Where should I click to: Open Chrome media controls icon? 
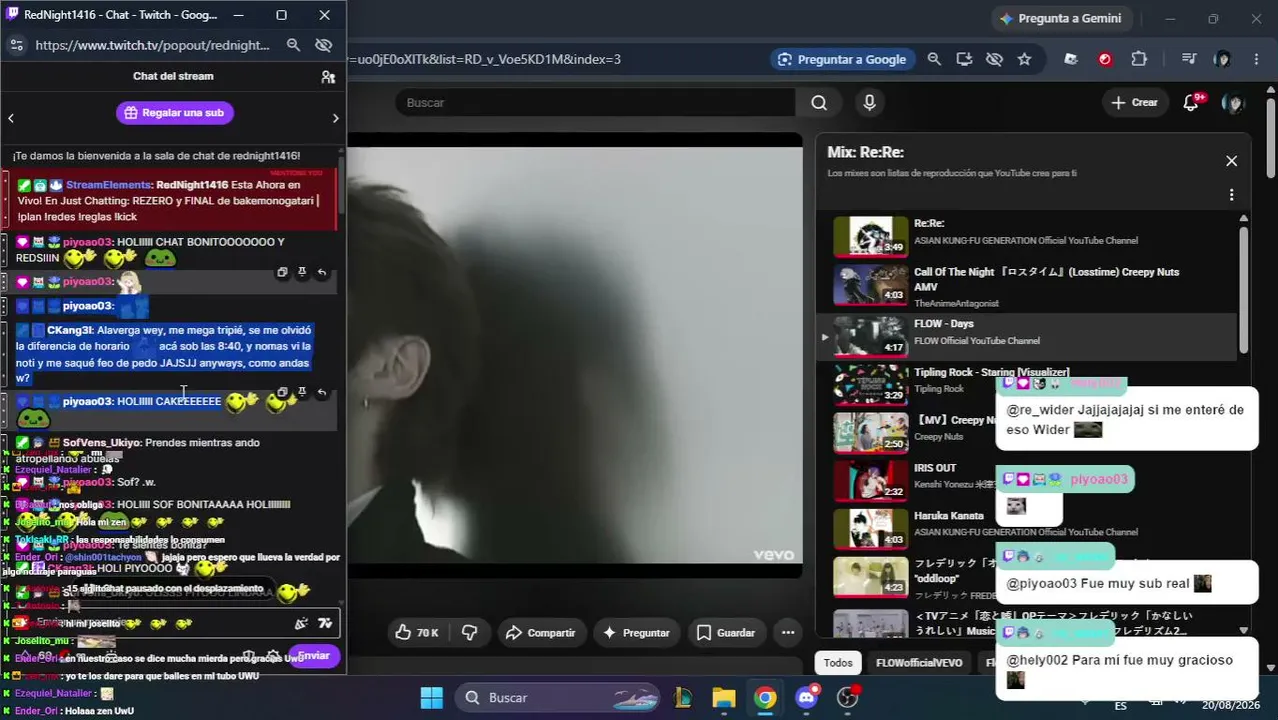click(x=1188, y=59)
